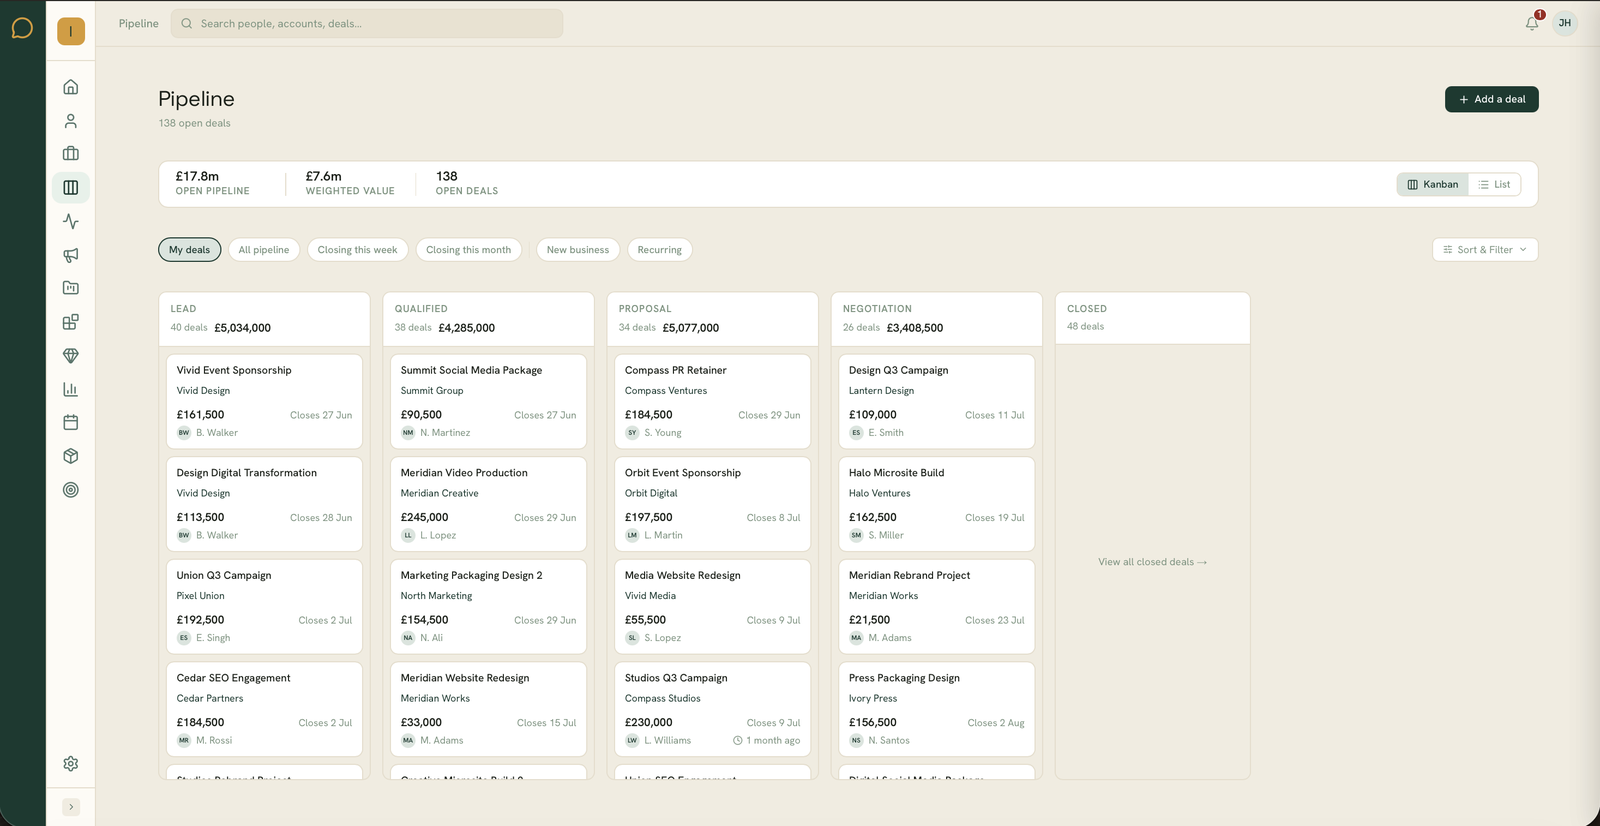
Task: Open Calendar via sidebar calendar icon
Action: click(71, 423)
